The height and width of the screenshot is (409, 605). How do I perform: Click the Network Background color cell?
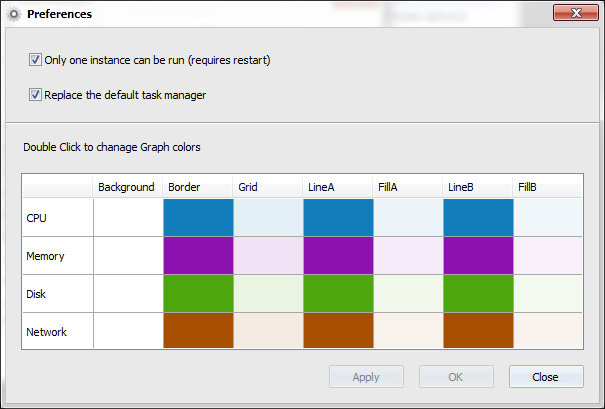(128, 331)
